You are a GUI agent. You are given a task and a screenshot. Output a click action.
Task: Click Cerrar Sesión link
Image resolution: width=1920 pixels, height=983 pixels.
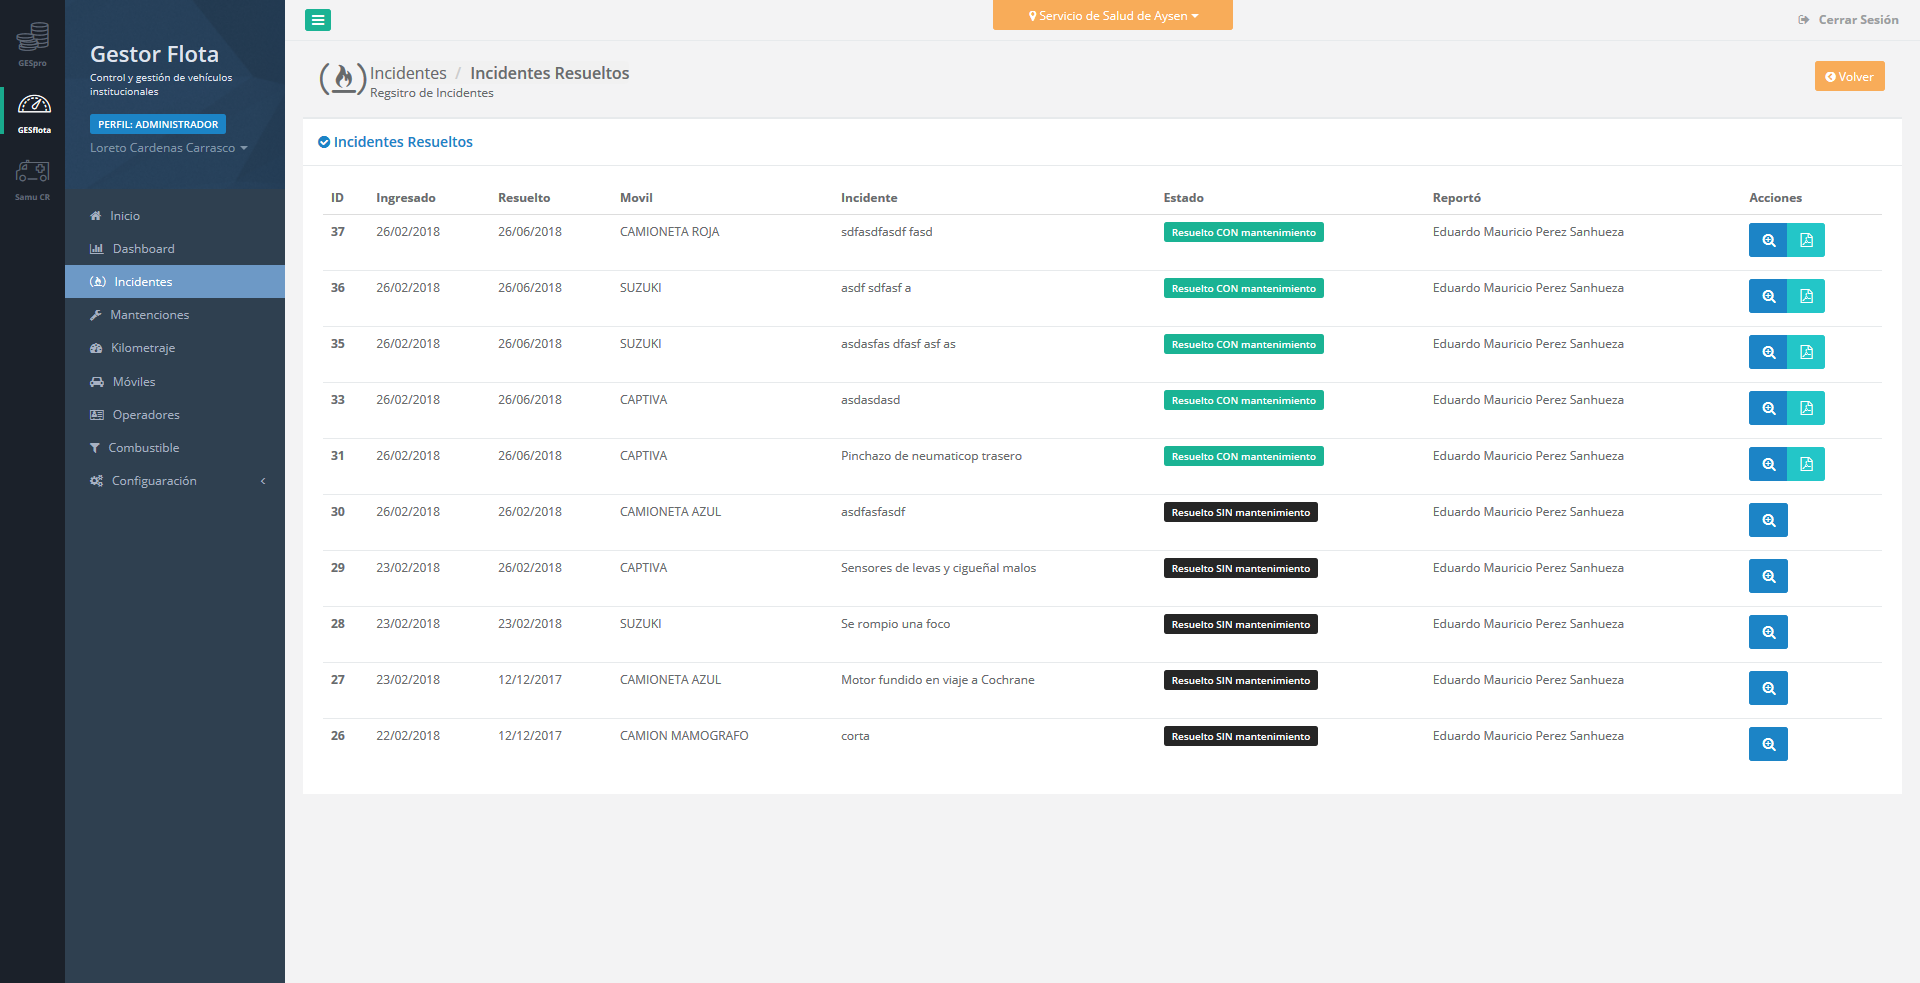(1848, 20)
